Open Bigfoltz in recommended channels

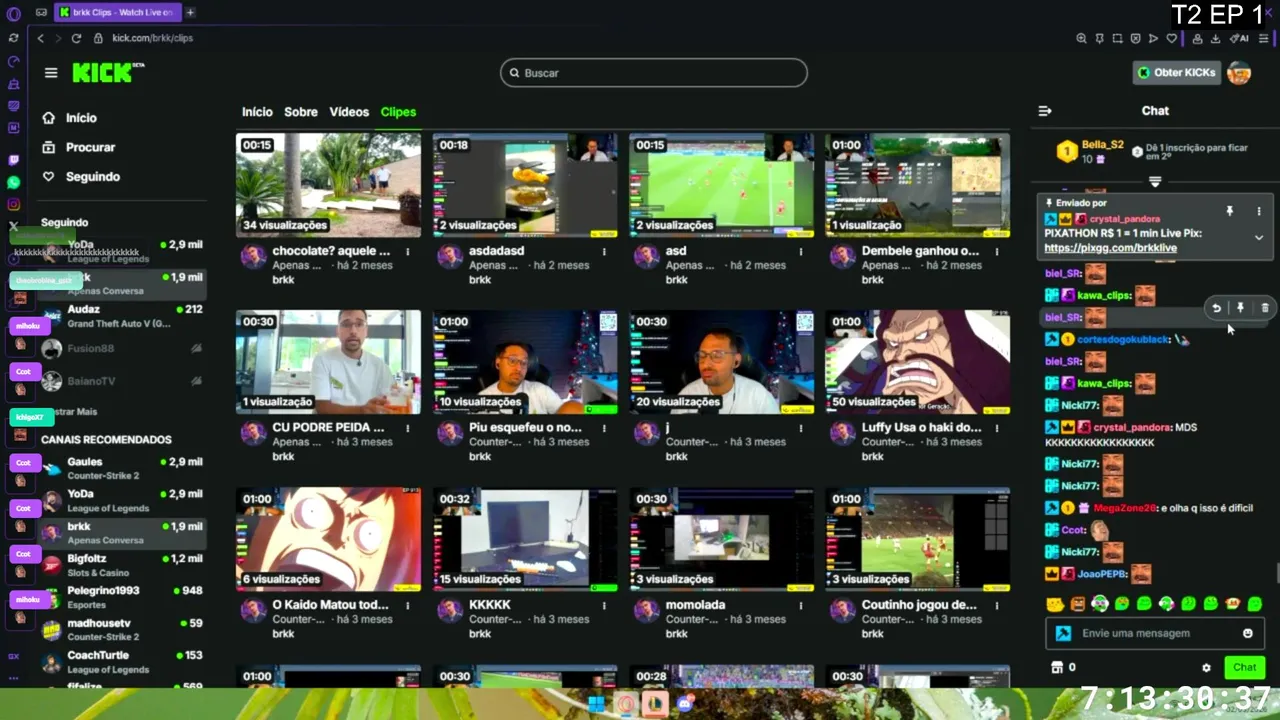tap(120, 565)
